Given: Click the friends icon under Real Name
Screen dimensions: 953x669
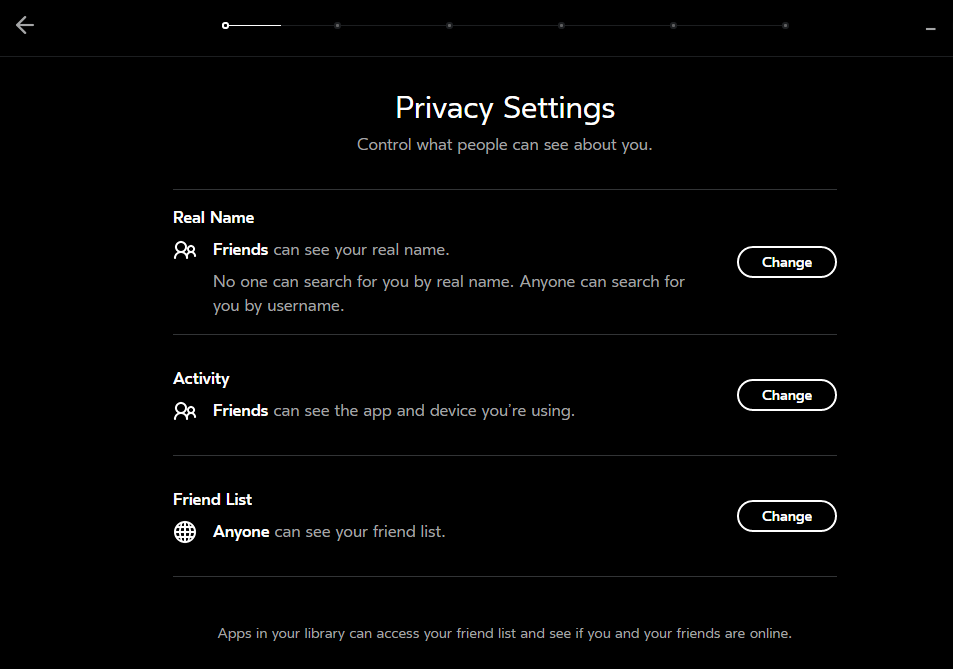Looking at the screenshot, I should coord(185,250).
